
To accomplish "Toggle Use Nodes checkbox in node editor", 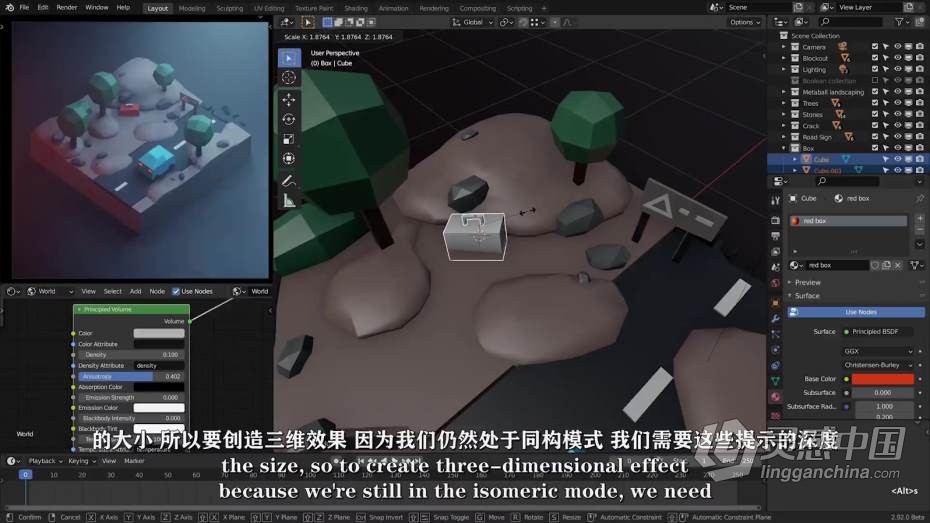I will tap(176, 291).
